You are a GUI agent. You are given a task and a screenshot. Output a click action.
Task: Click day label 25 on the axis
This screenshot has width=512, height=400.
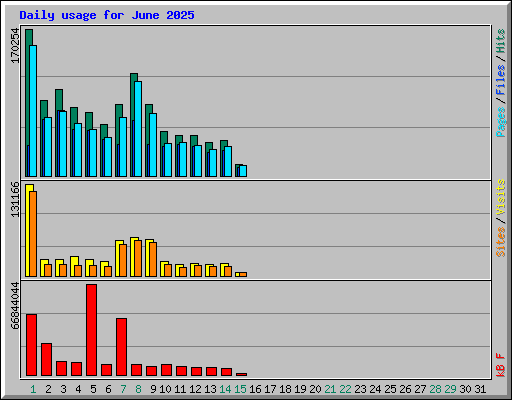[x=390, y=389]
